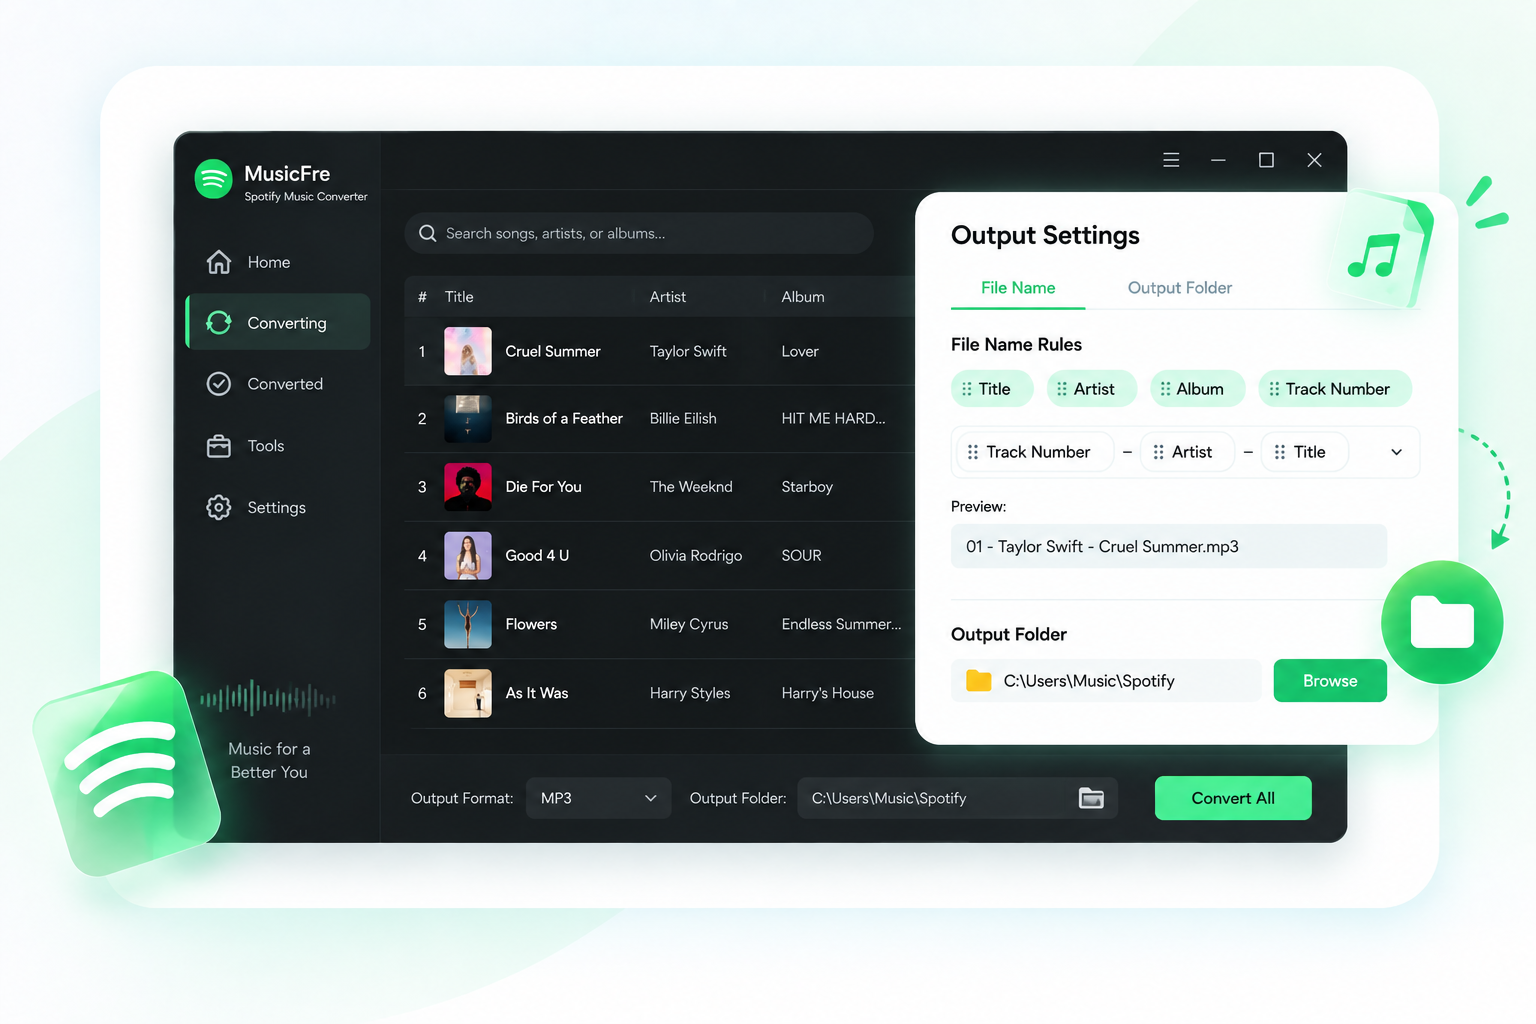Click the search magnifier icon

pos(427,233)
